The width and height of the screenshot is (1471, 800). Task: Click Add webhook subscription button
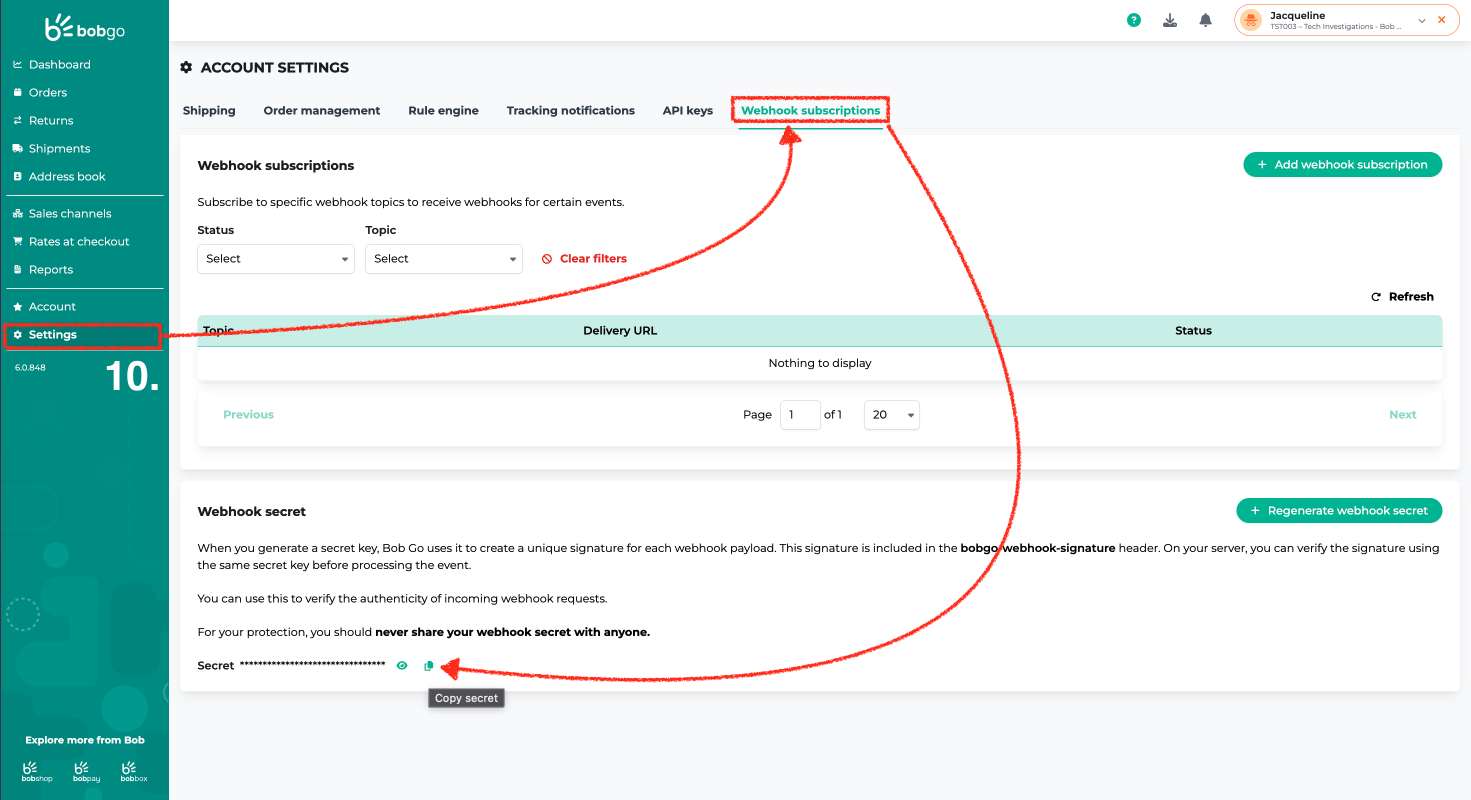point(1343,165)
